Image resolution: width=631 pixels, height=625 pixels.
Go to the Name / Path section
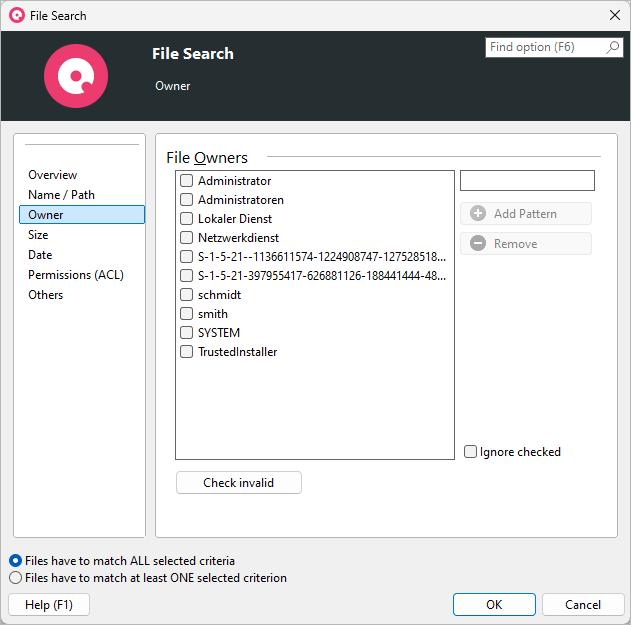(x=61, y=195)
